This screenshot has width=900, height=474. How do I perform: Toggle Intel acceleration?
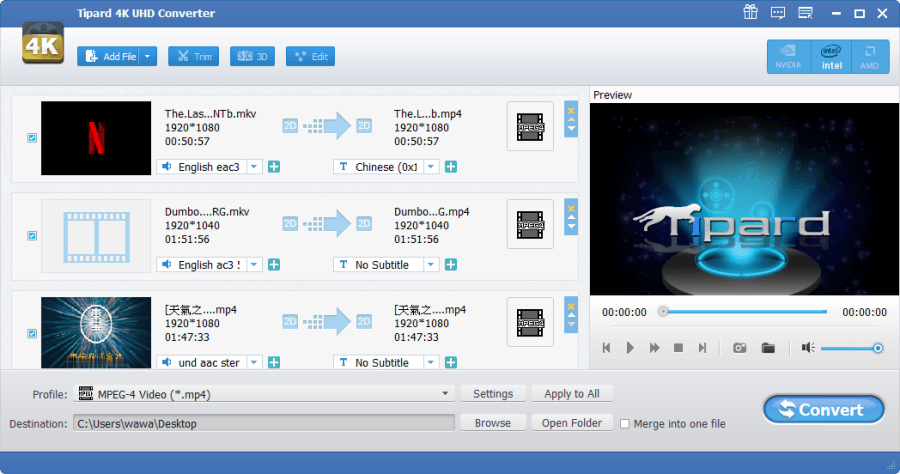click(831, 57)
